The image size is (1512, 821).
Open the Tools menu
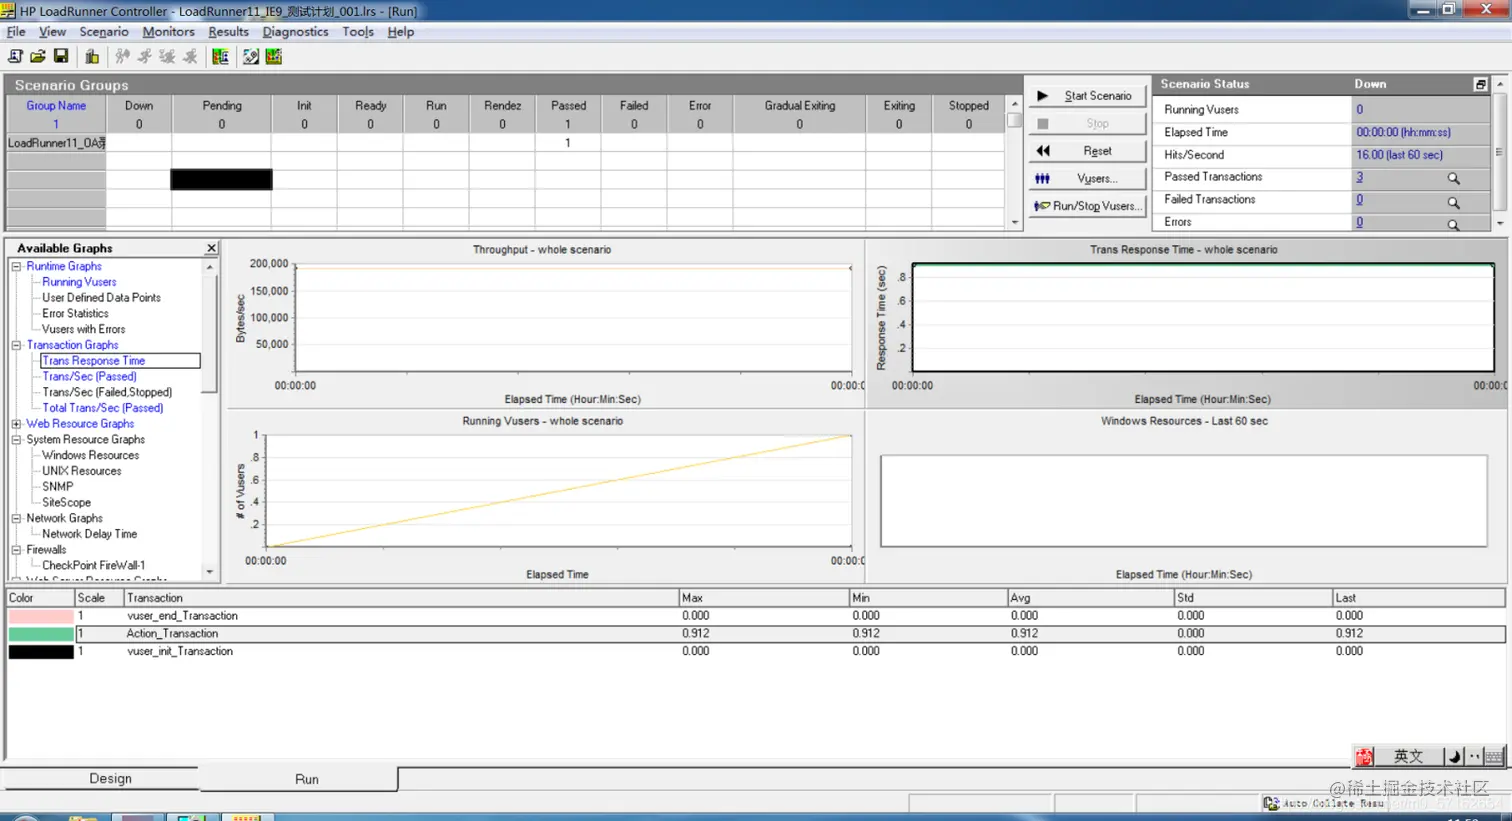pos(357,32)
